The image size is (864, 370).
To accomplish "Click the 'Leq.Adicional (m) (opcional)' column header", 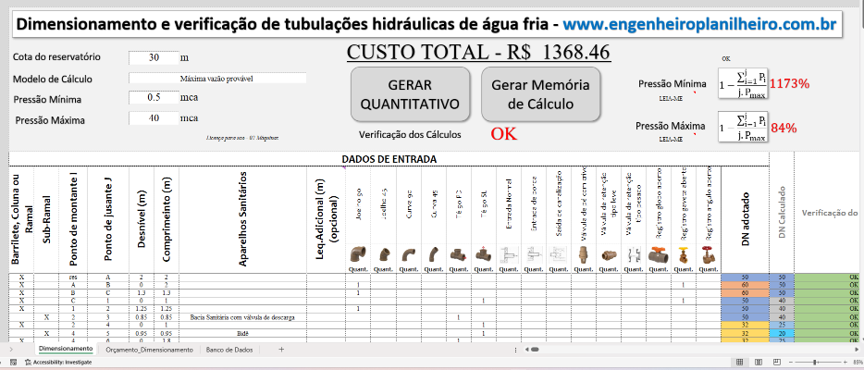I will 325,219.
